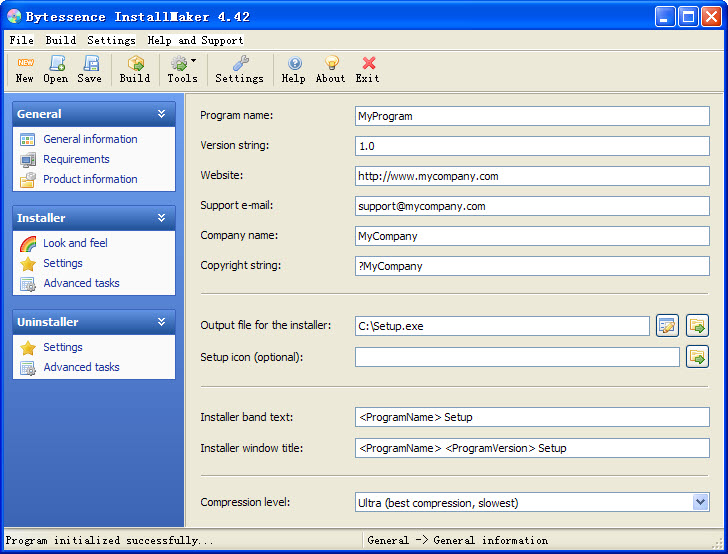Open the File menu
Image resolution: width=728 pixels, height=554 pixels.
[x=21, y=40]
